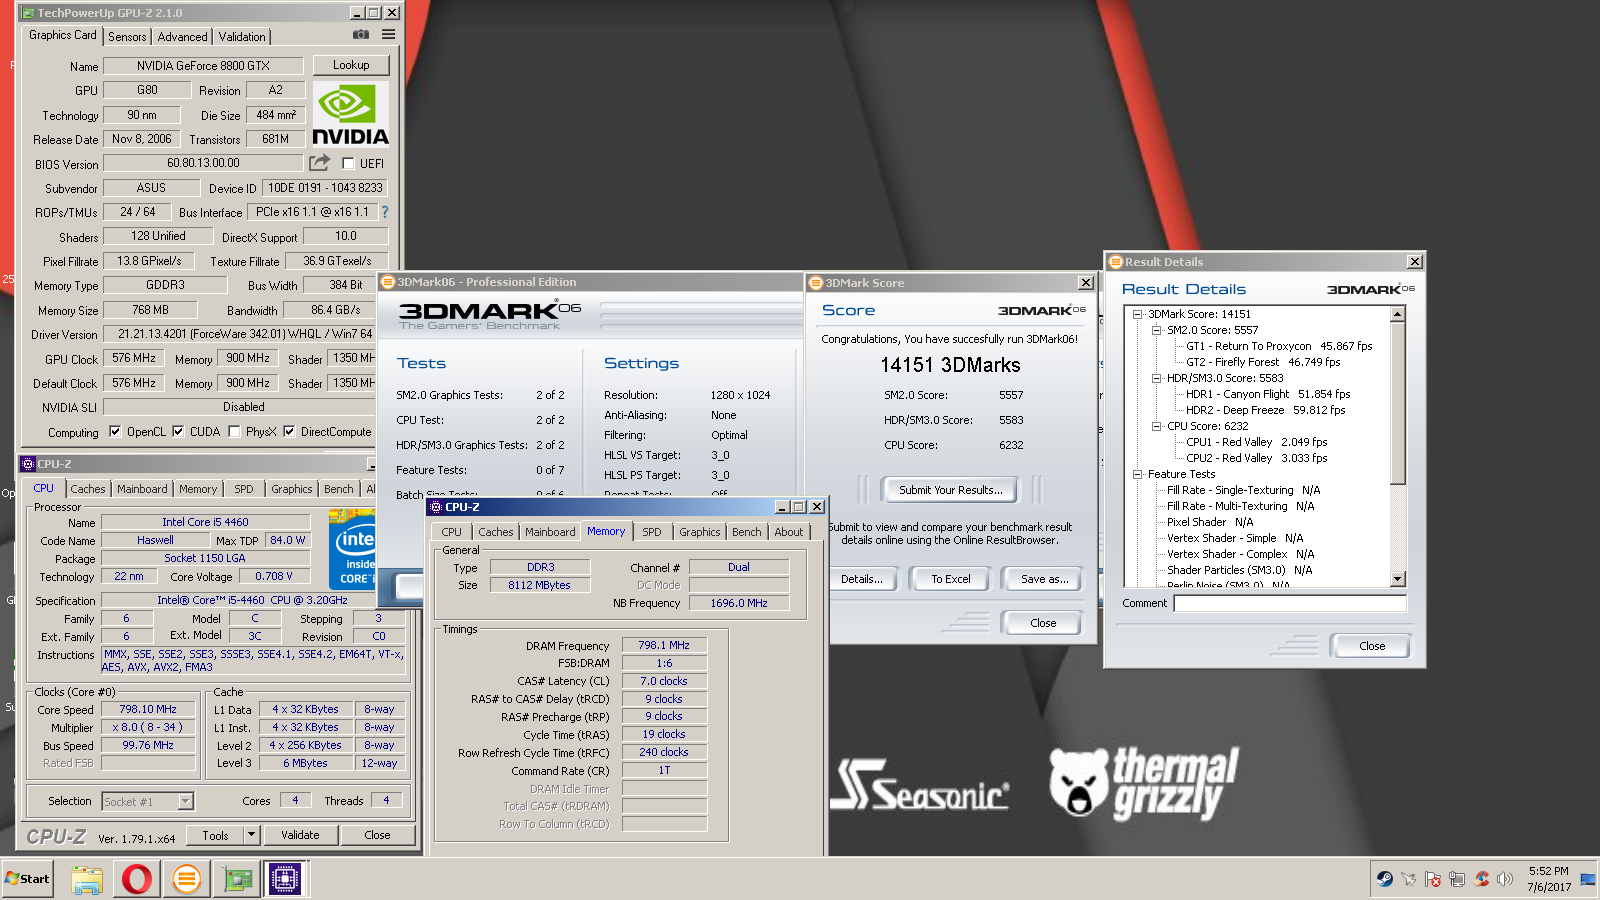Open About tab in front CPU-Z

(x=789, y=532)
